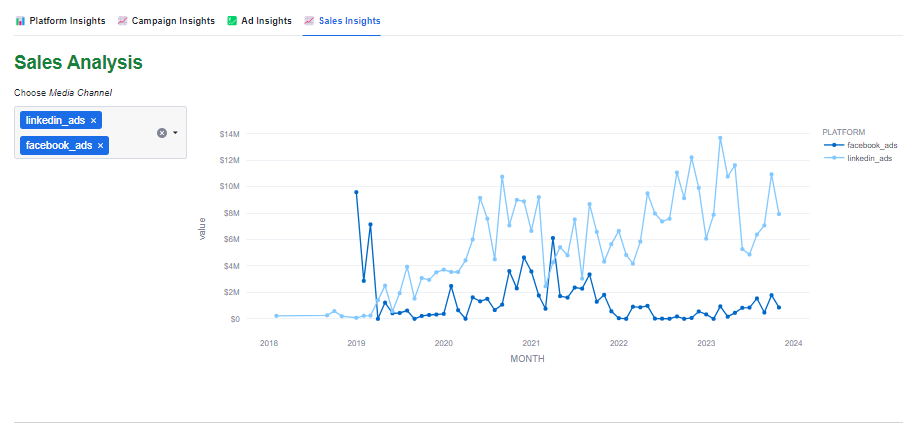The image size is (921, 439).
Task: Click the first facebook_ads point at 2019
Action: click(x=356, y=192)
